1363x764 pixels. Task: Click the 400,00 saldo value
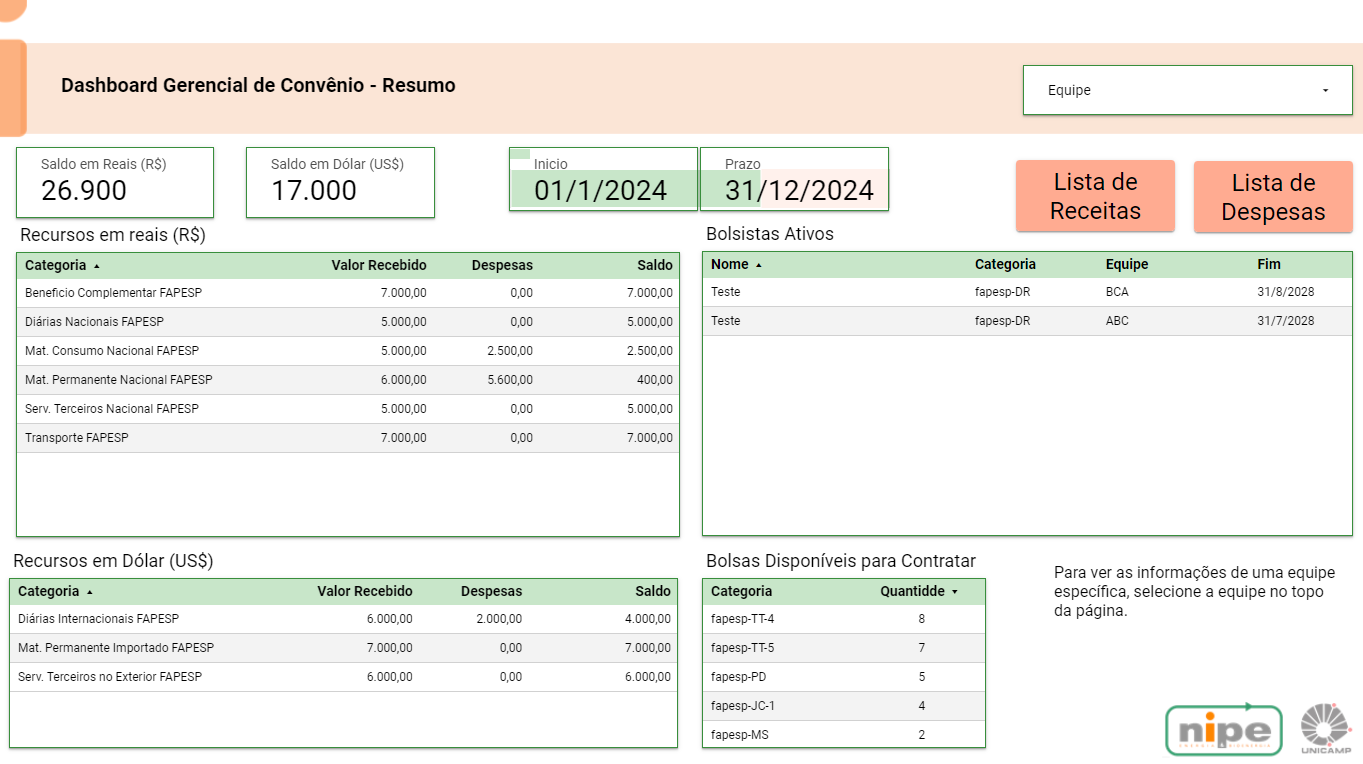tap(655, 380)
